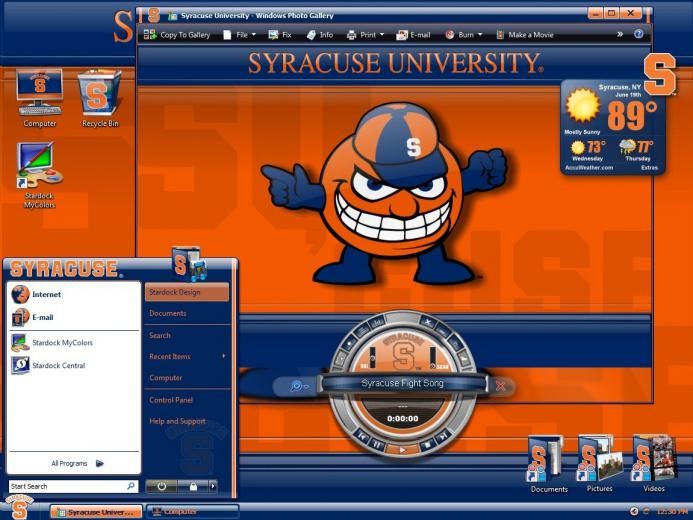693x520 pixels.
Task: Click the system tray clock
Action: (x=672, y=511)
